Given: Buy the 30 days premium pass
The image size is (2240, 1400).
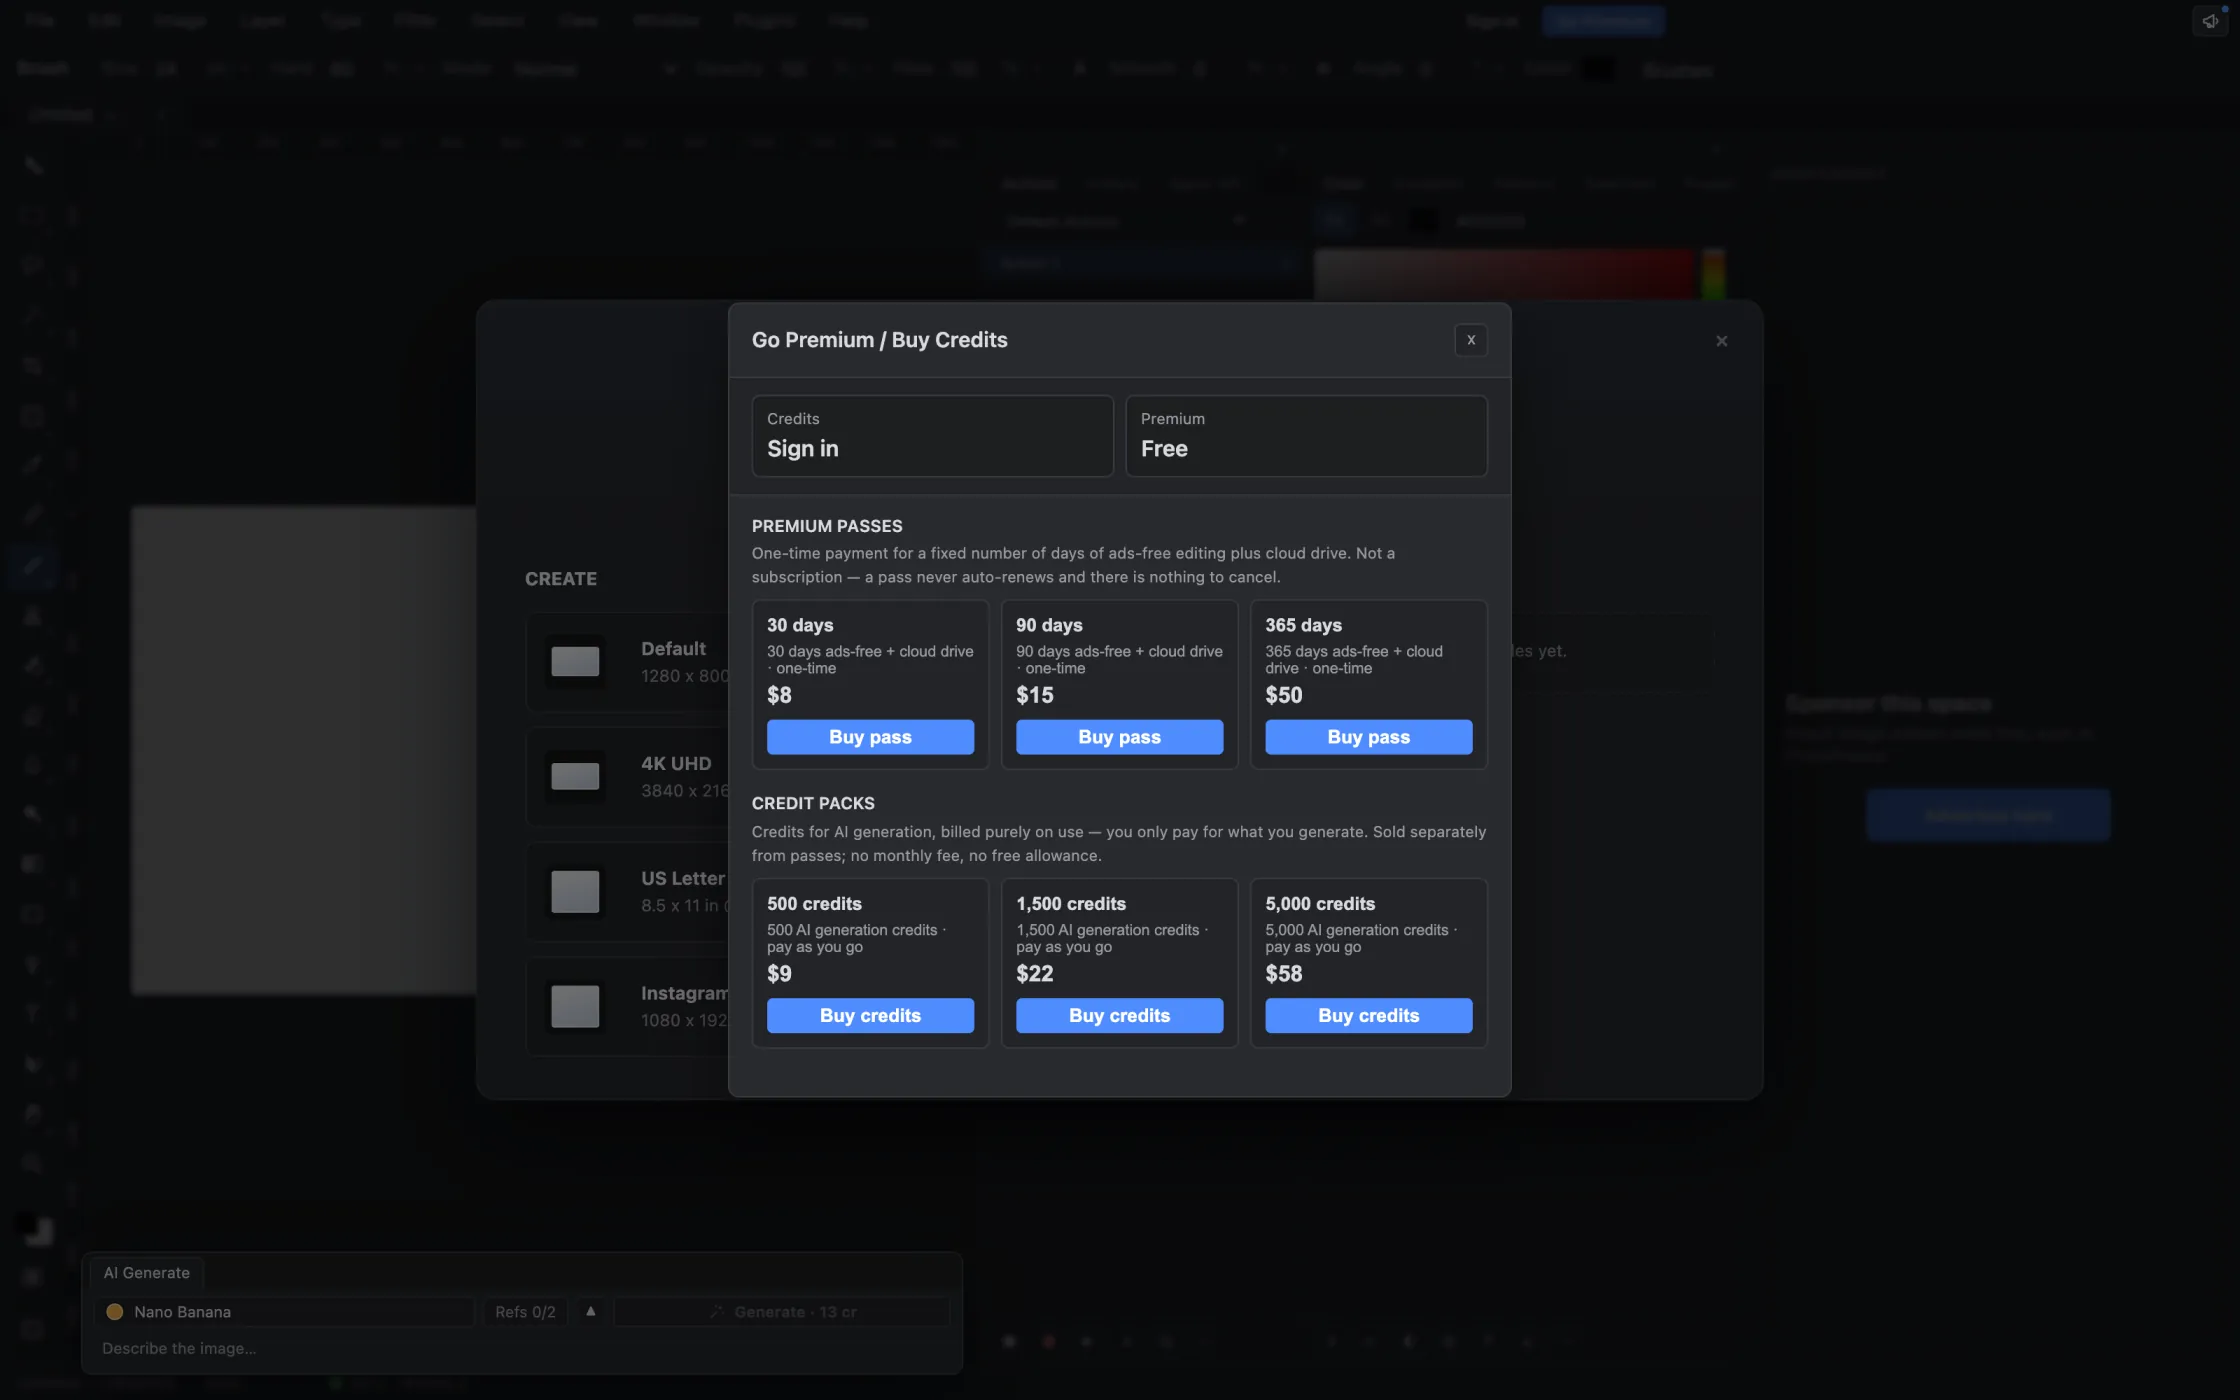Looking at the screenshot, I should click(x=870, y=737).
